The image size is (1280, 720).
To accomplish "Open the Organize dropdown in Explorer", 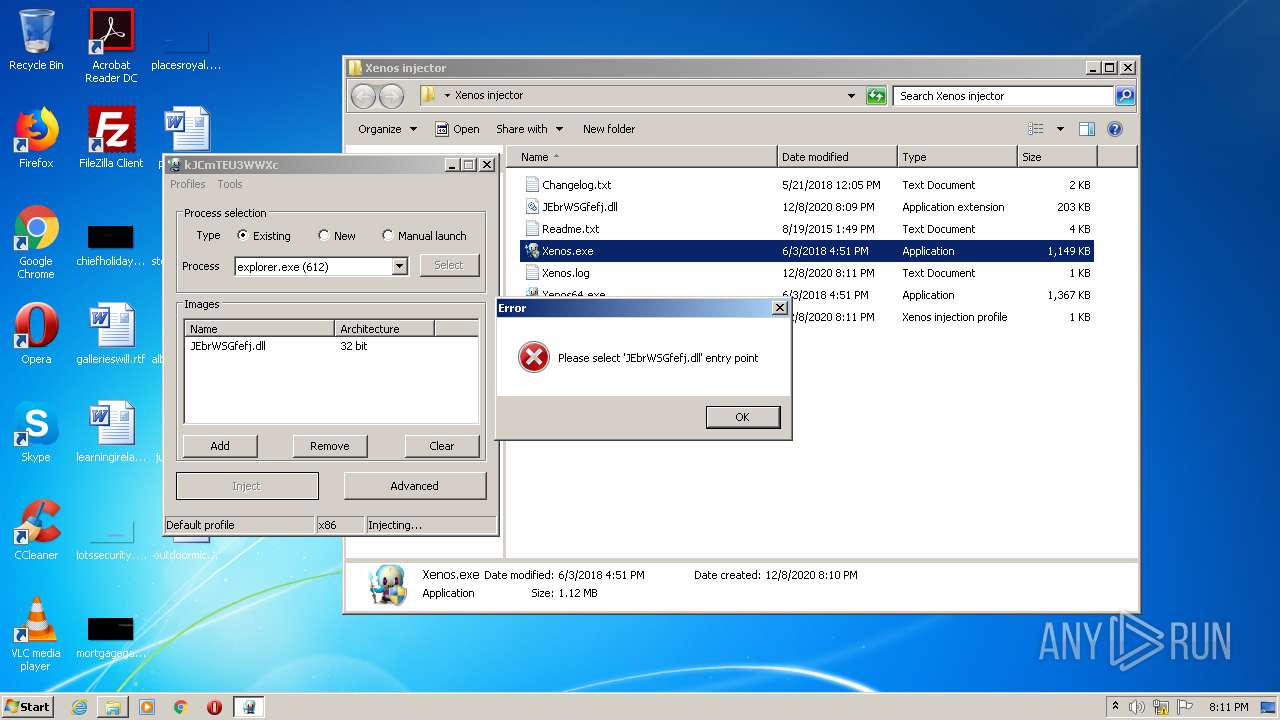I will 387,129.
